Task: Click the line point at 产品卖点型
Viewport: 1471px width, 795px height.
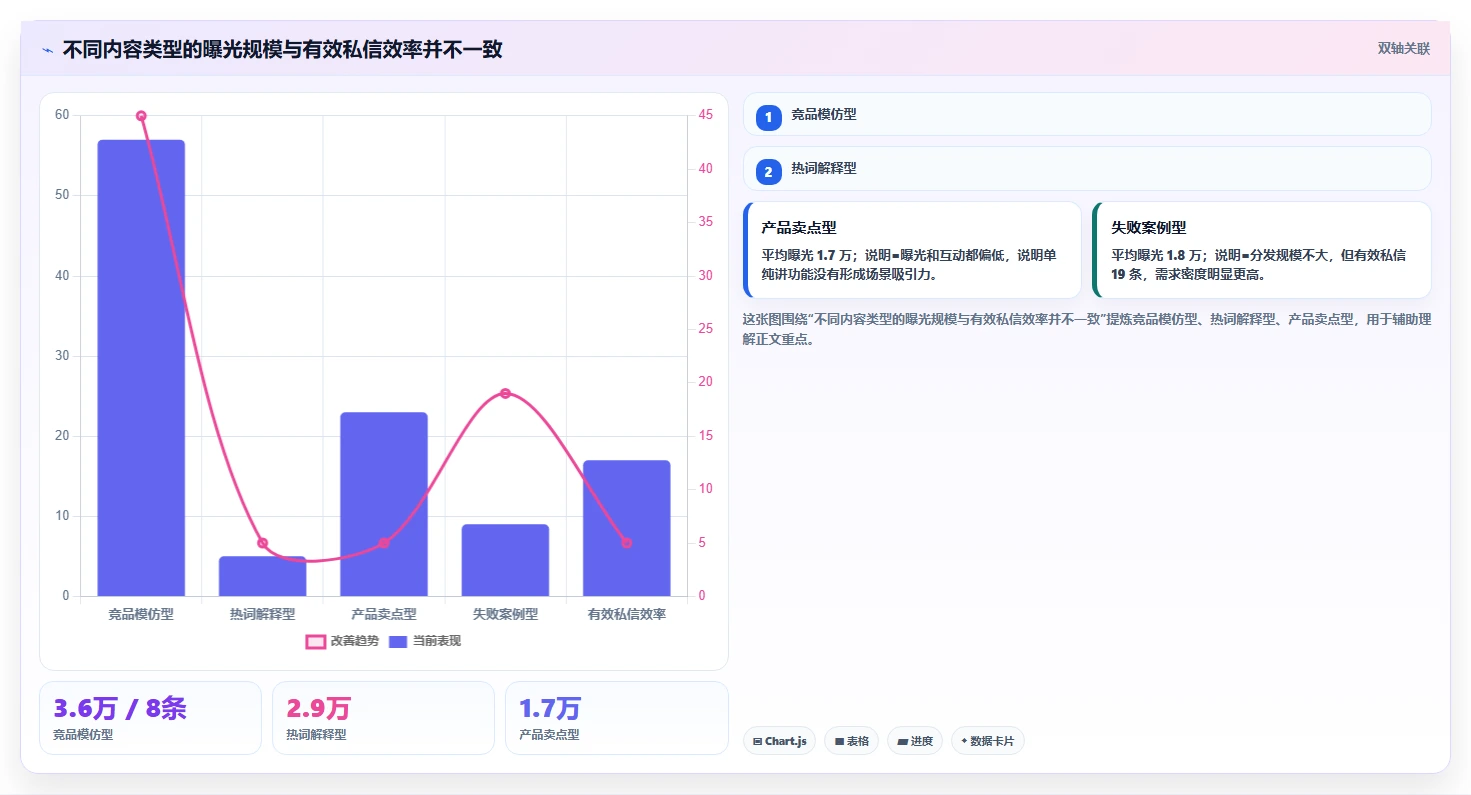Action: (384, 543)
